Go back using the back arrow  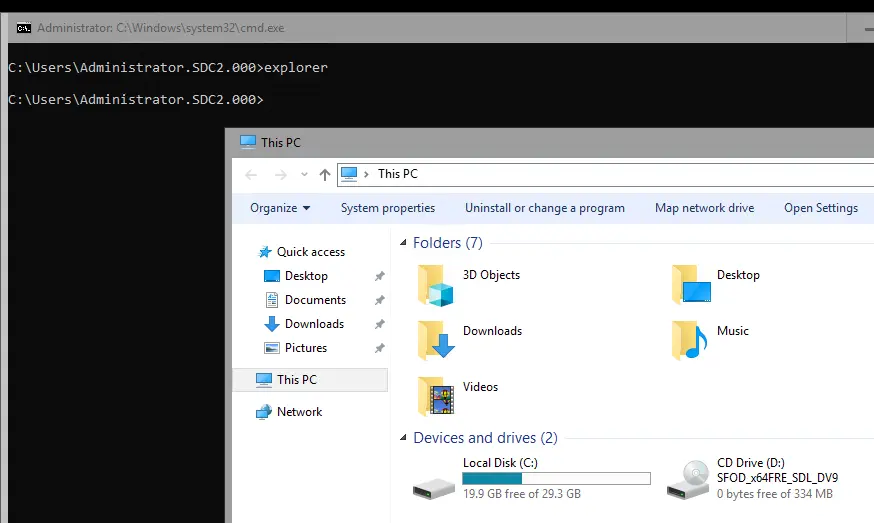coord(251,175)
